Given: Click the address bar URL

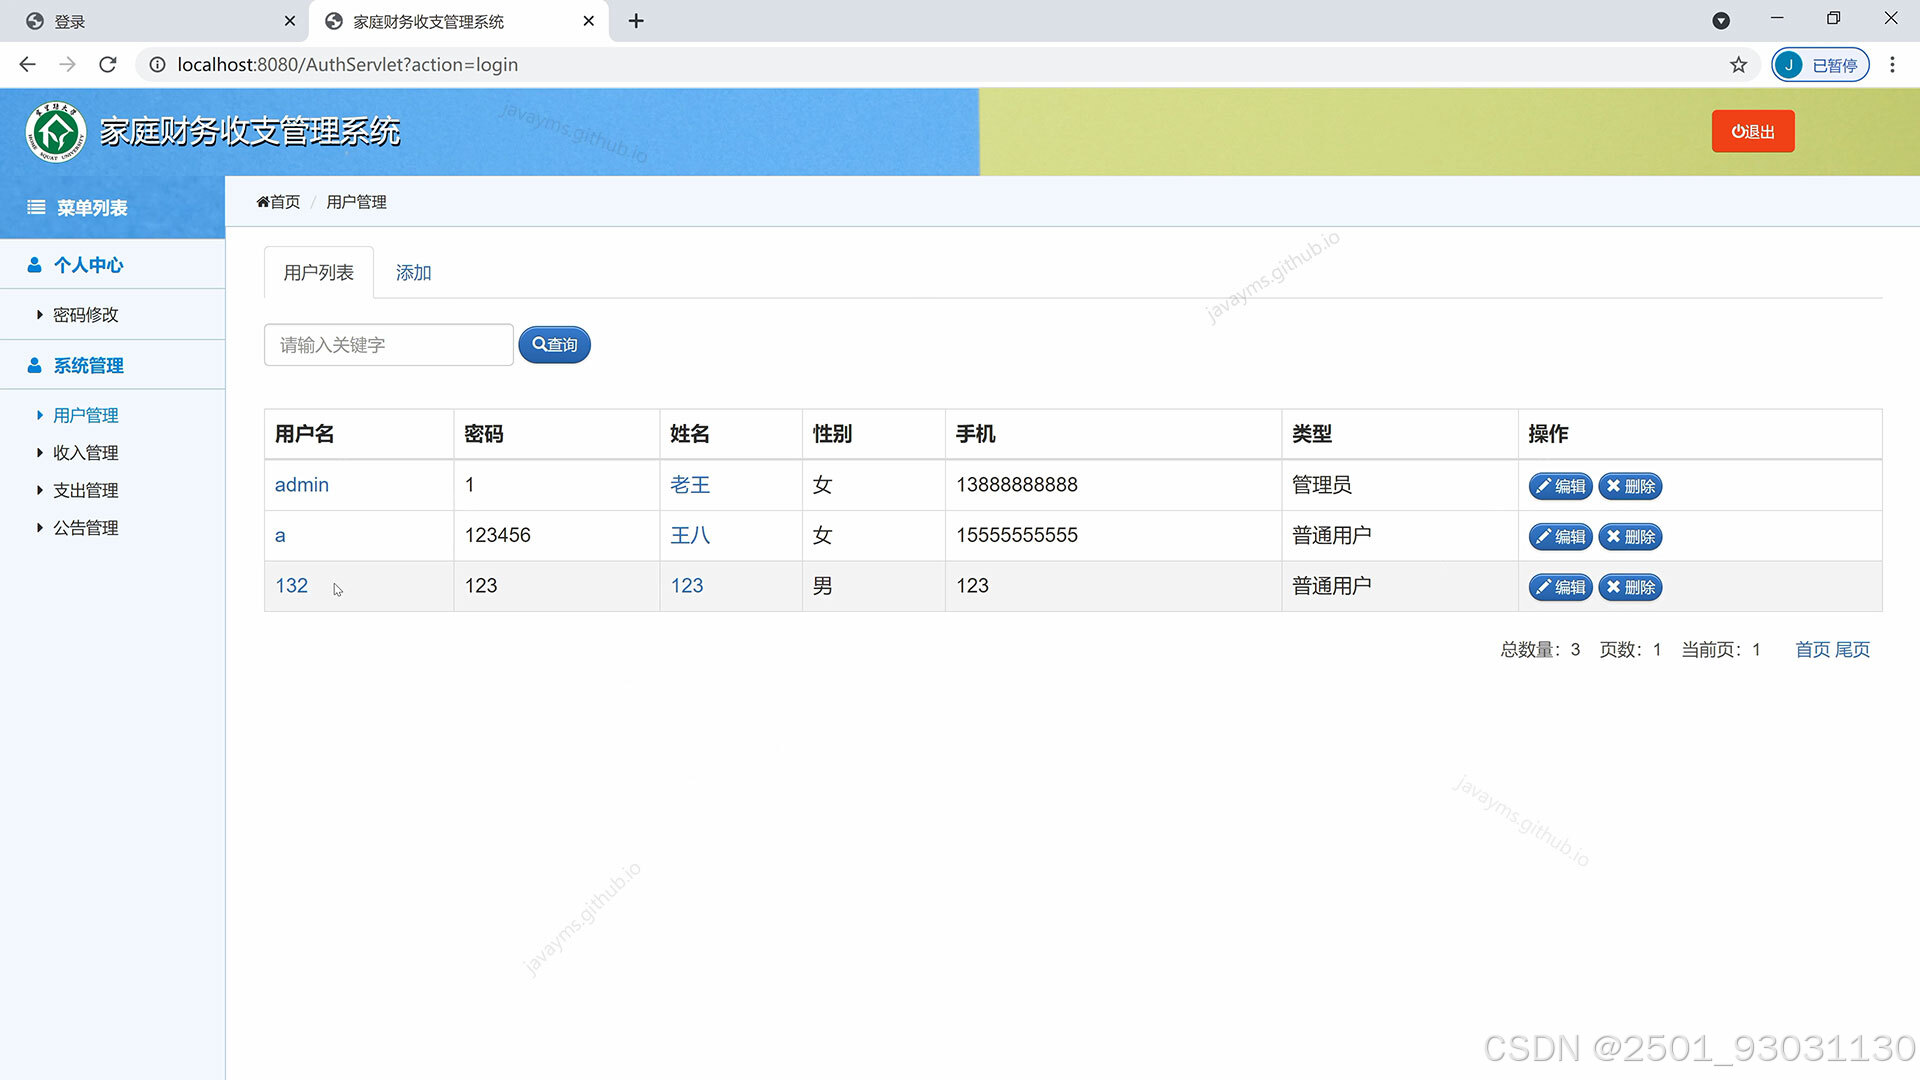Looking at the screenshot, I should (348, 65).
